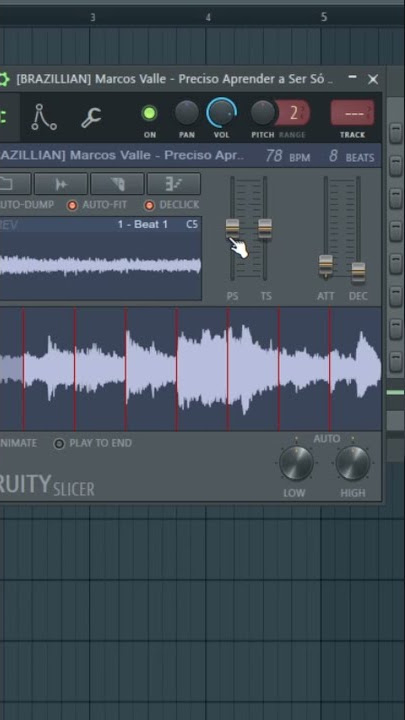Image resolution: width=405 pixels, height=720 pixels.
Task: Minimize the Fruity Slicer window
Action: [352, 78]
